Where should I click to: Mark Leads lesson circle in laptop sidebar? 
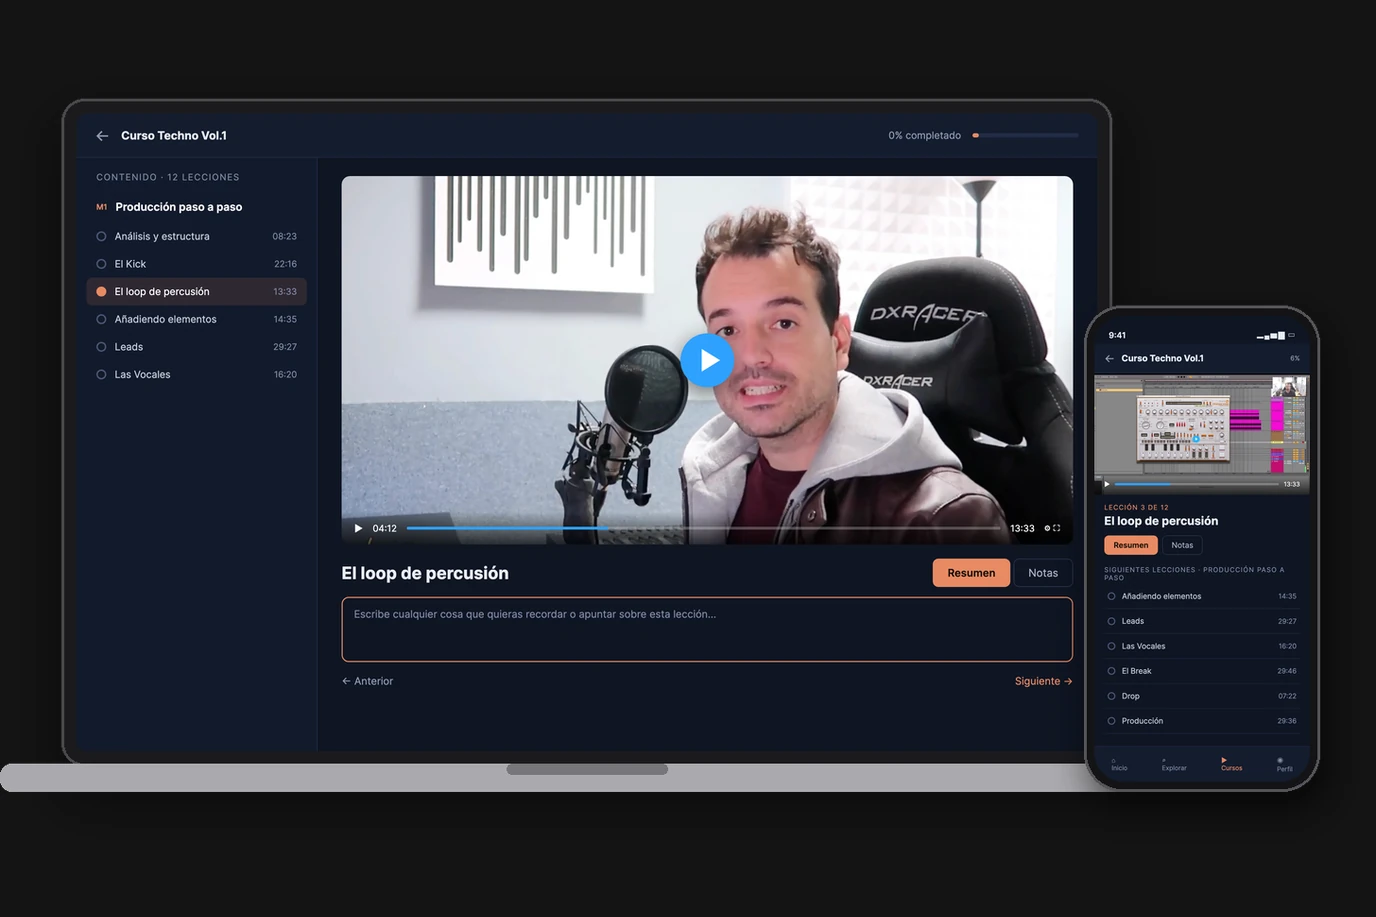[101, 347]
